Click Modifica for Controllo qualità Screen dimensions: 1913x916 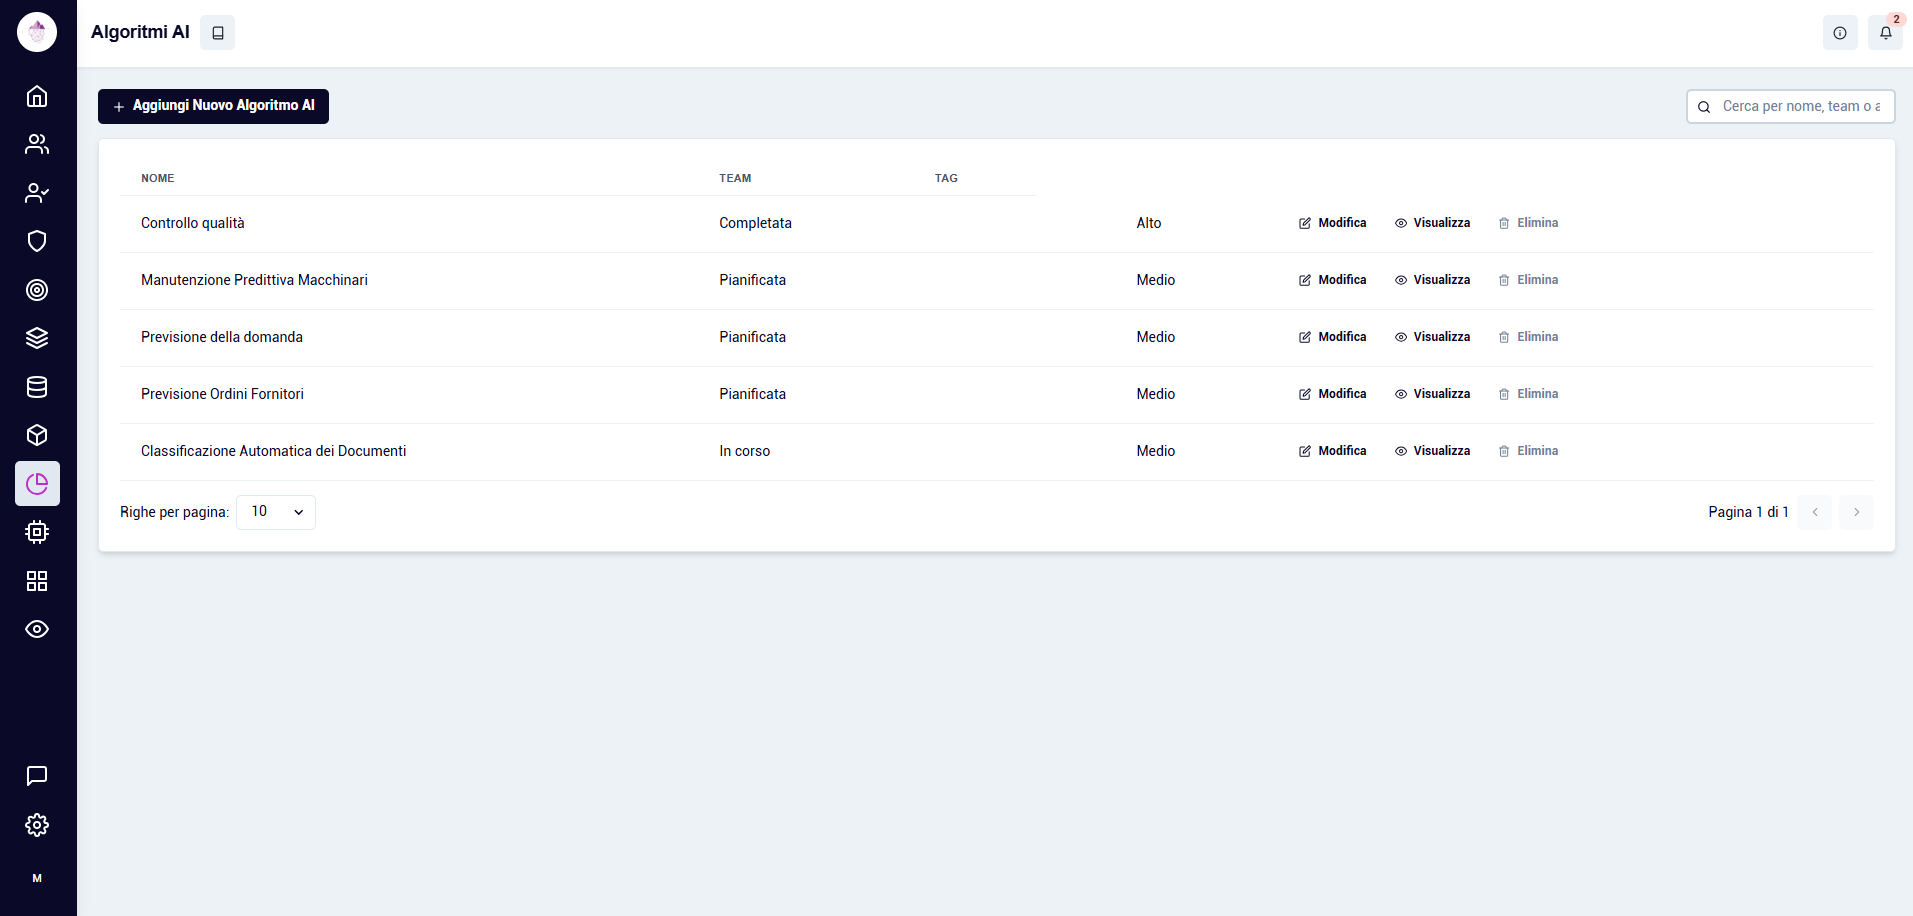point(1332,223)
